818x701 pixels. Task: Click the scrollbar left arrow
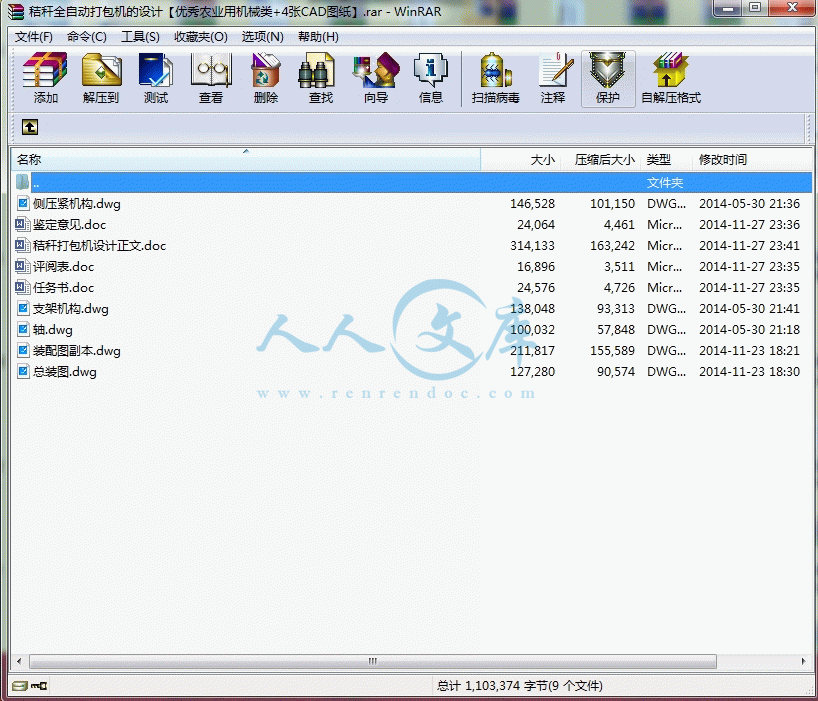(19, 661)
